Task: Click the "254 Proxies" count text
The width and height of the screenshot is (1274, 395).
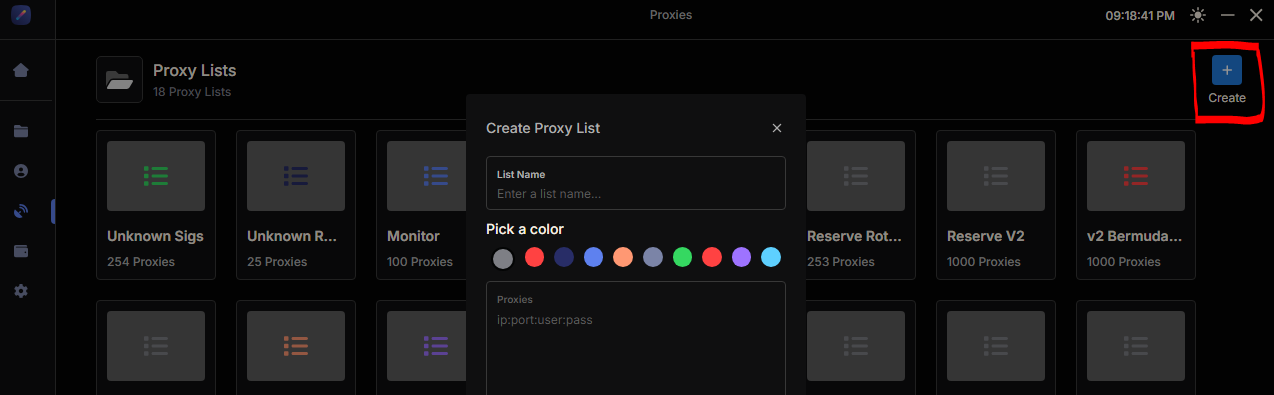Action: point(141,262)
